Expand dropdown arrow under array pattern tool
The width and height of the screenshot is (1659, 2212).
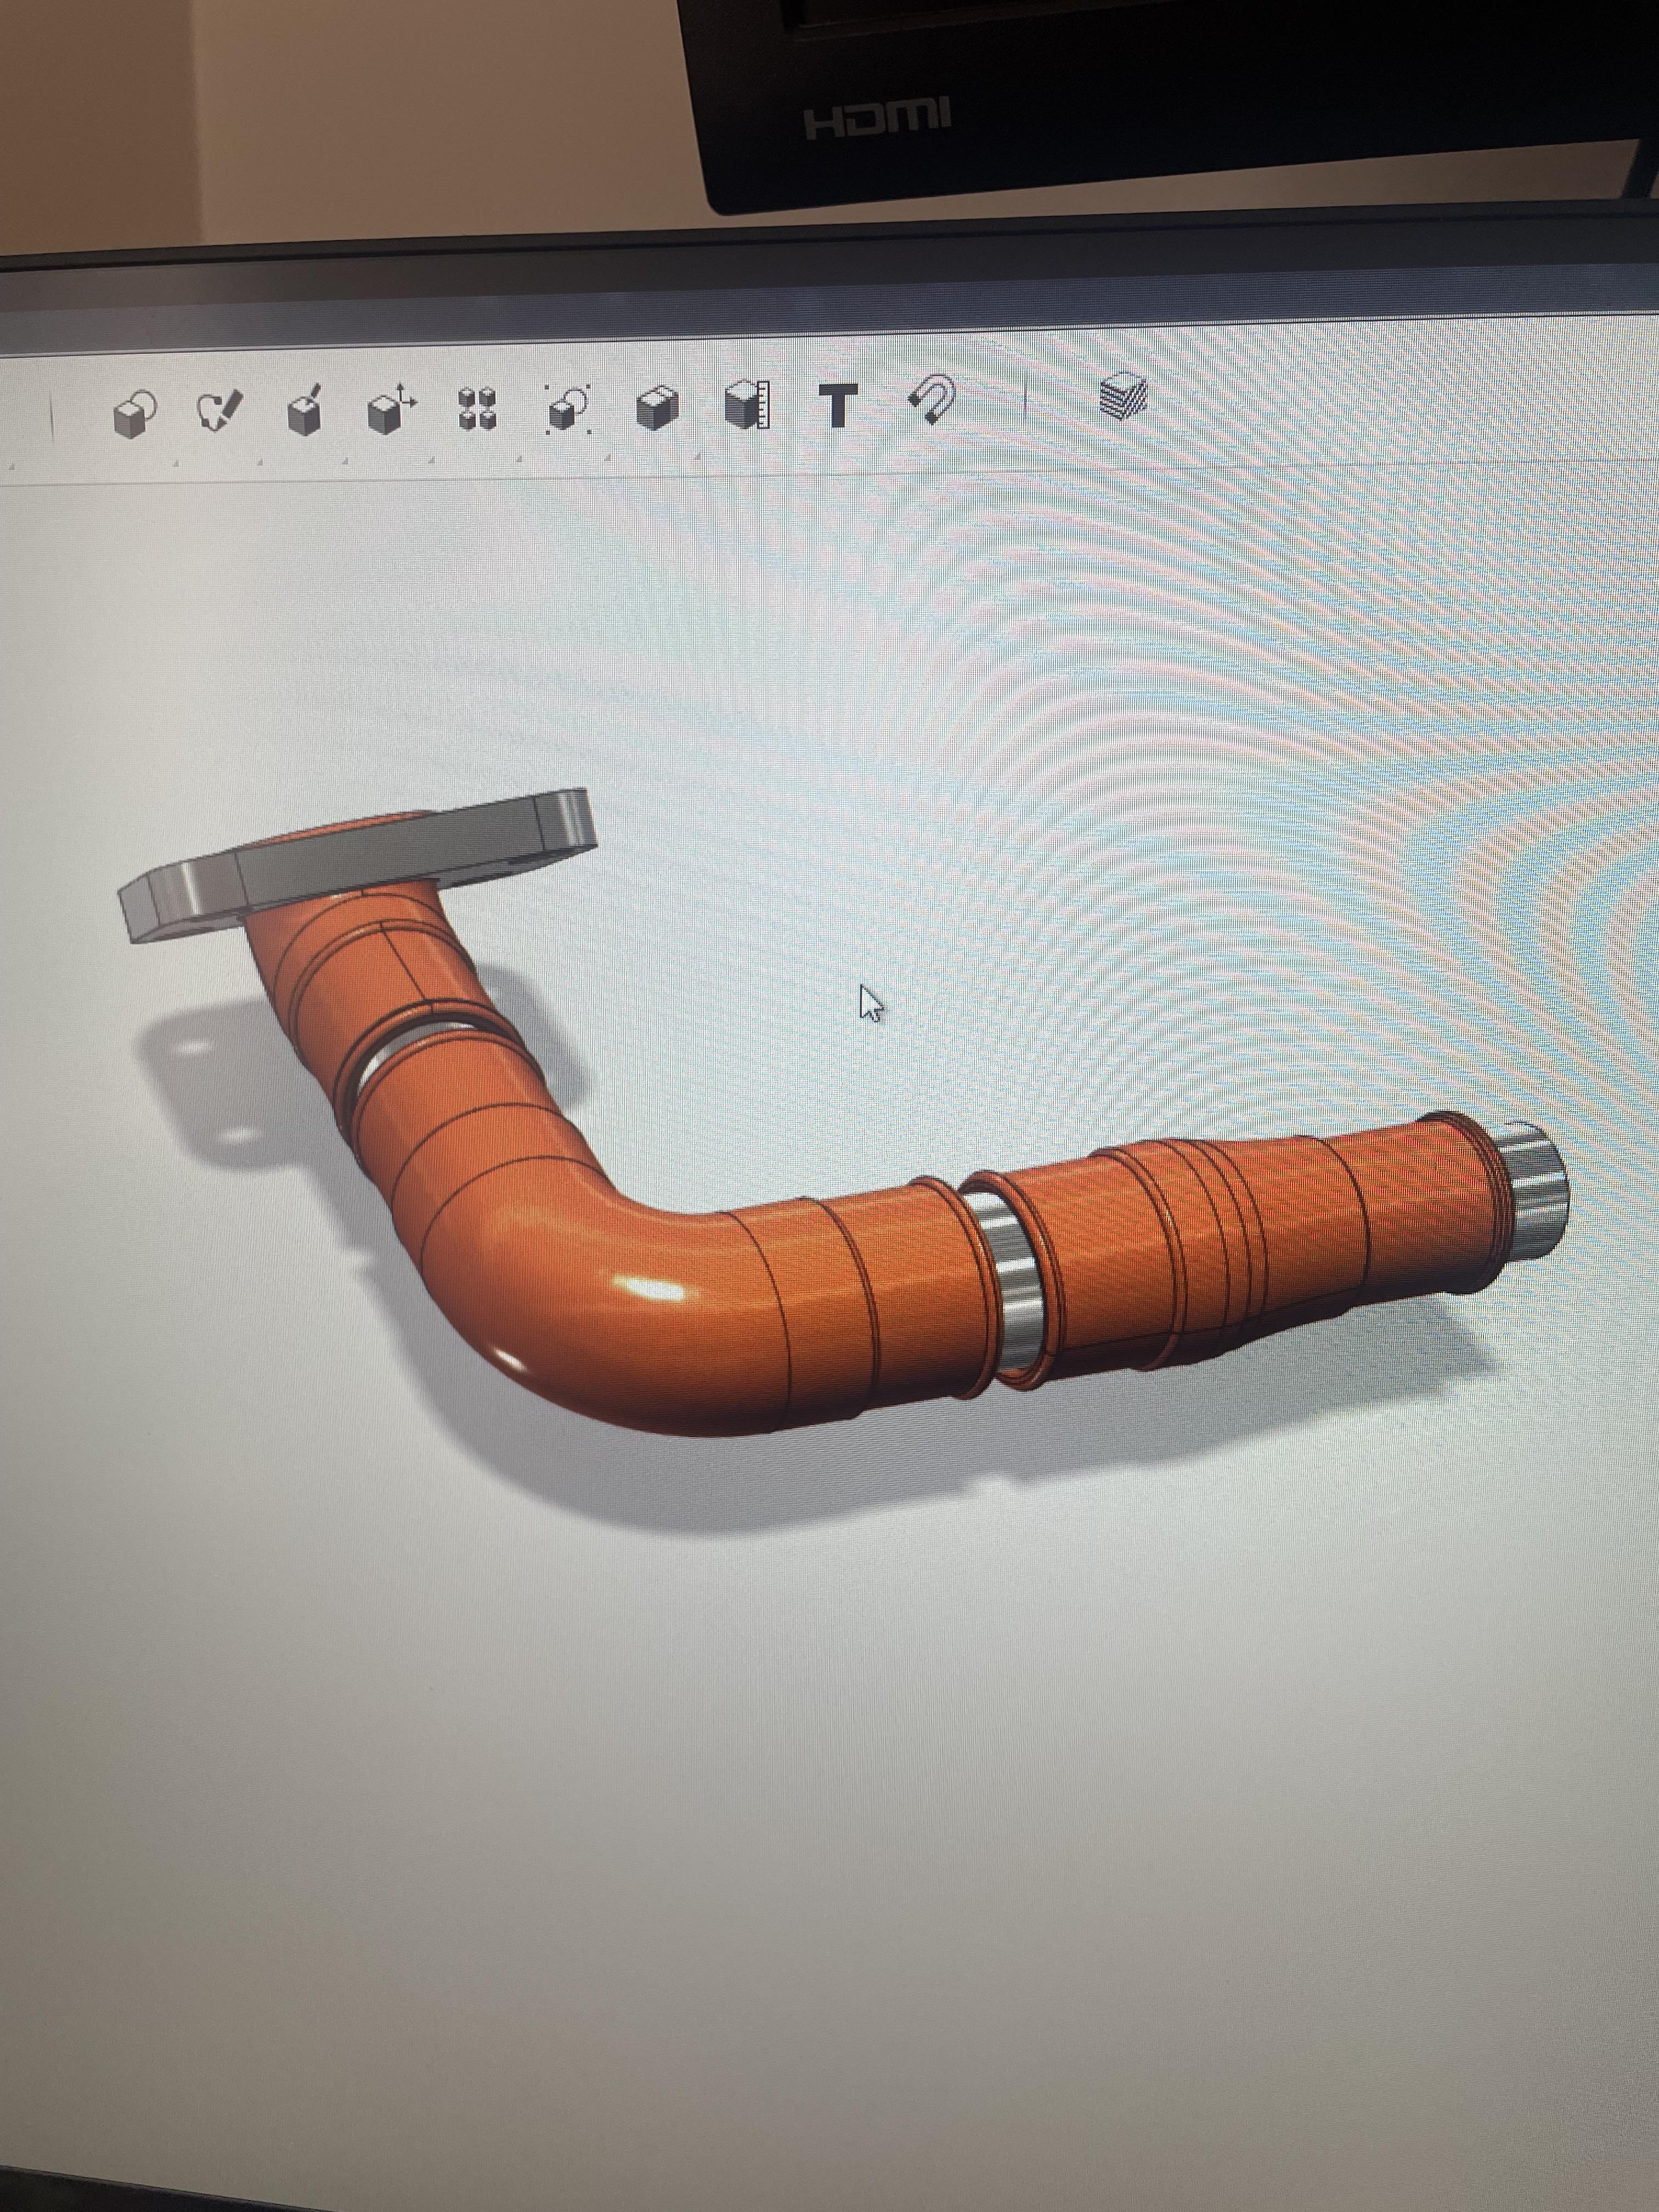point(519,460)
